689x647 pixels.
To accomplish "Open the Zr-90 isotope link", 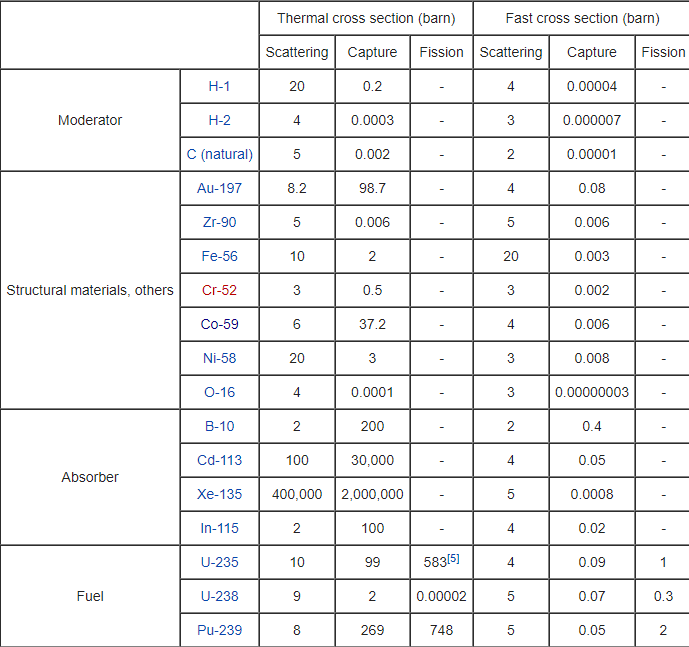I will [x=219, y=222].
